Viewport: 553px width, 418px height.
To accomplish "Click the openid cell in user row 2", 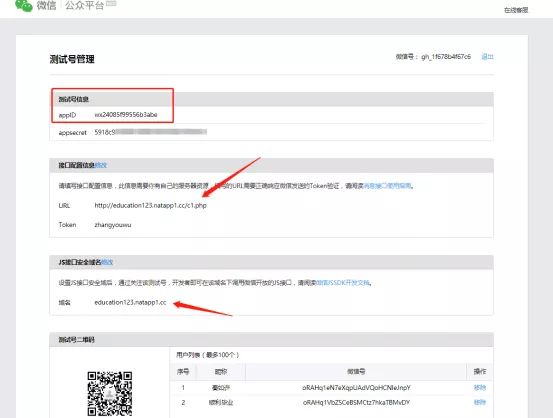I will (356, 402).
